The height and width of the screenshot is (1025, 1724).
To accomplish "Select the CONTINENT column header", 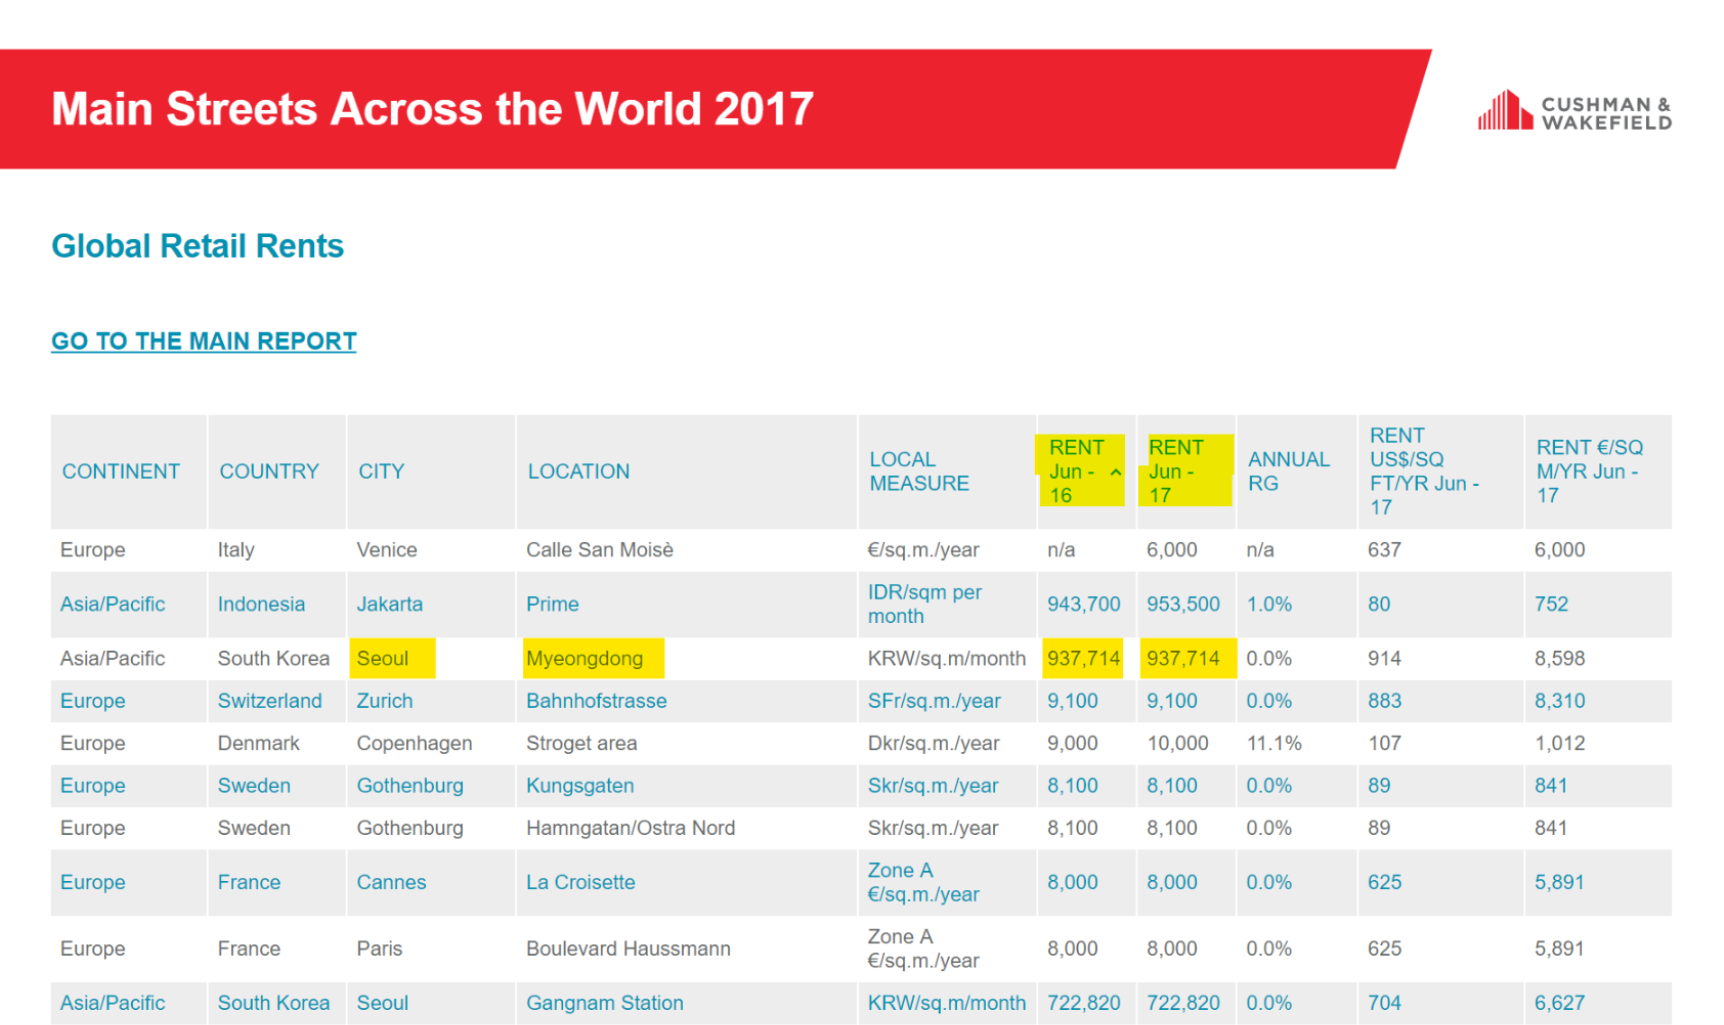I will 121,471.
